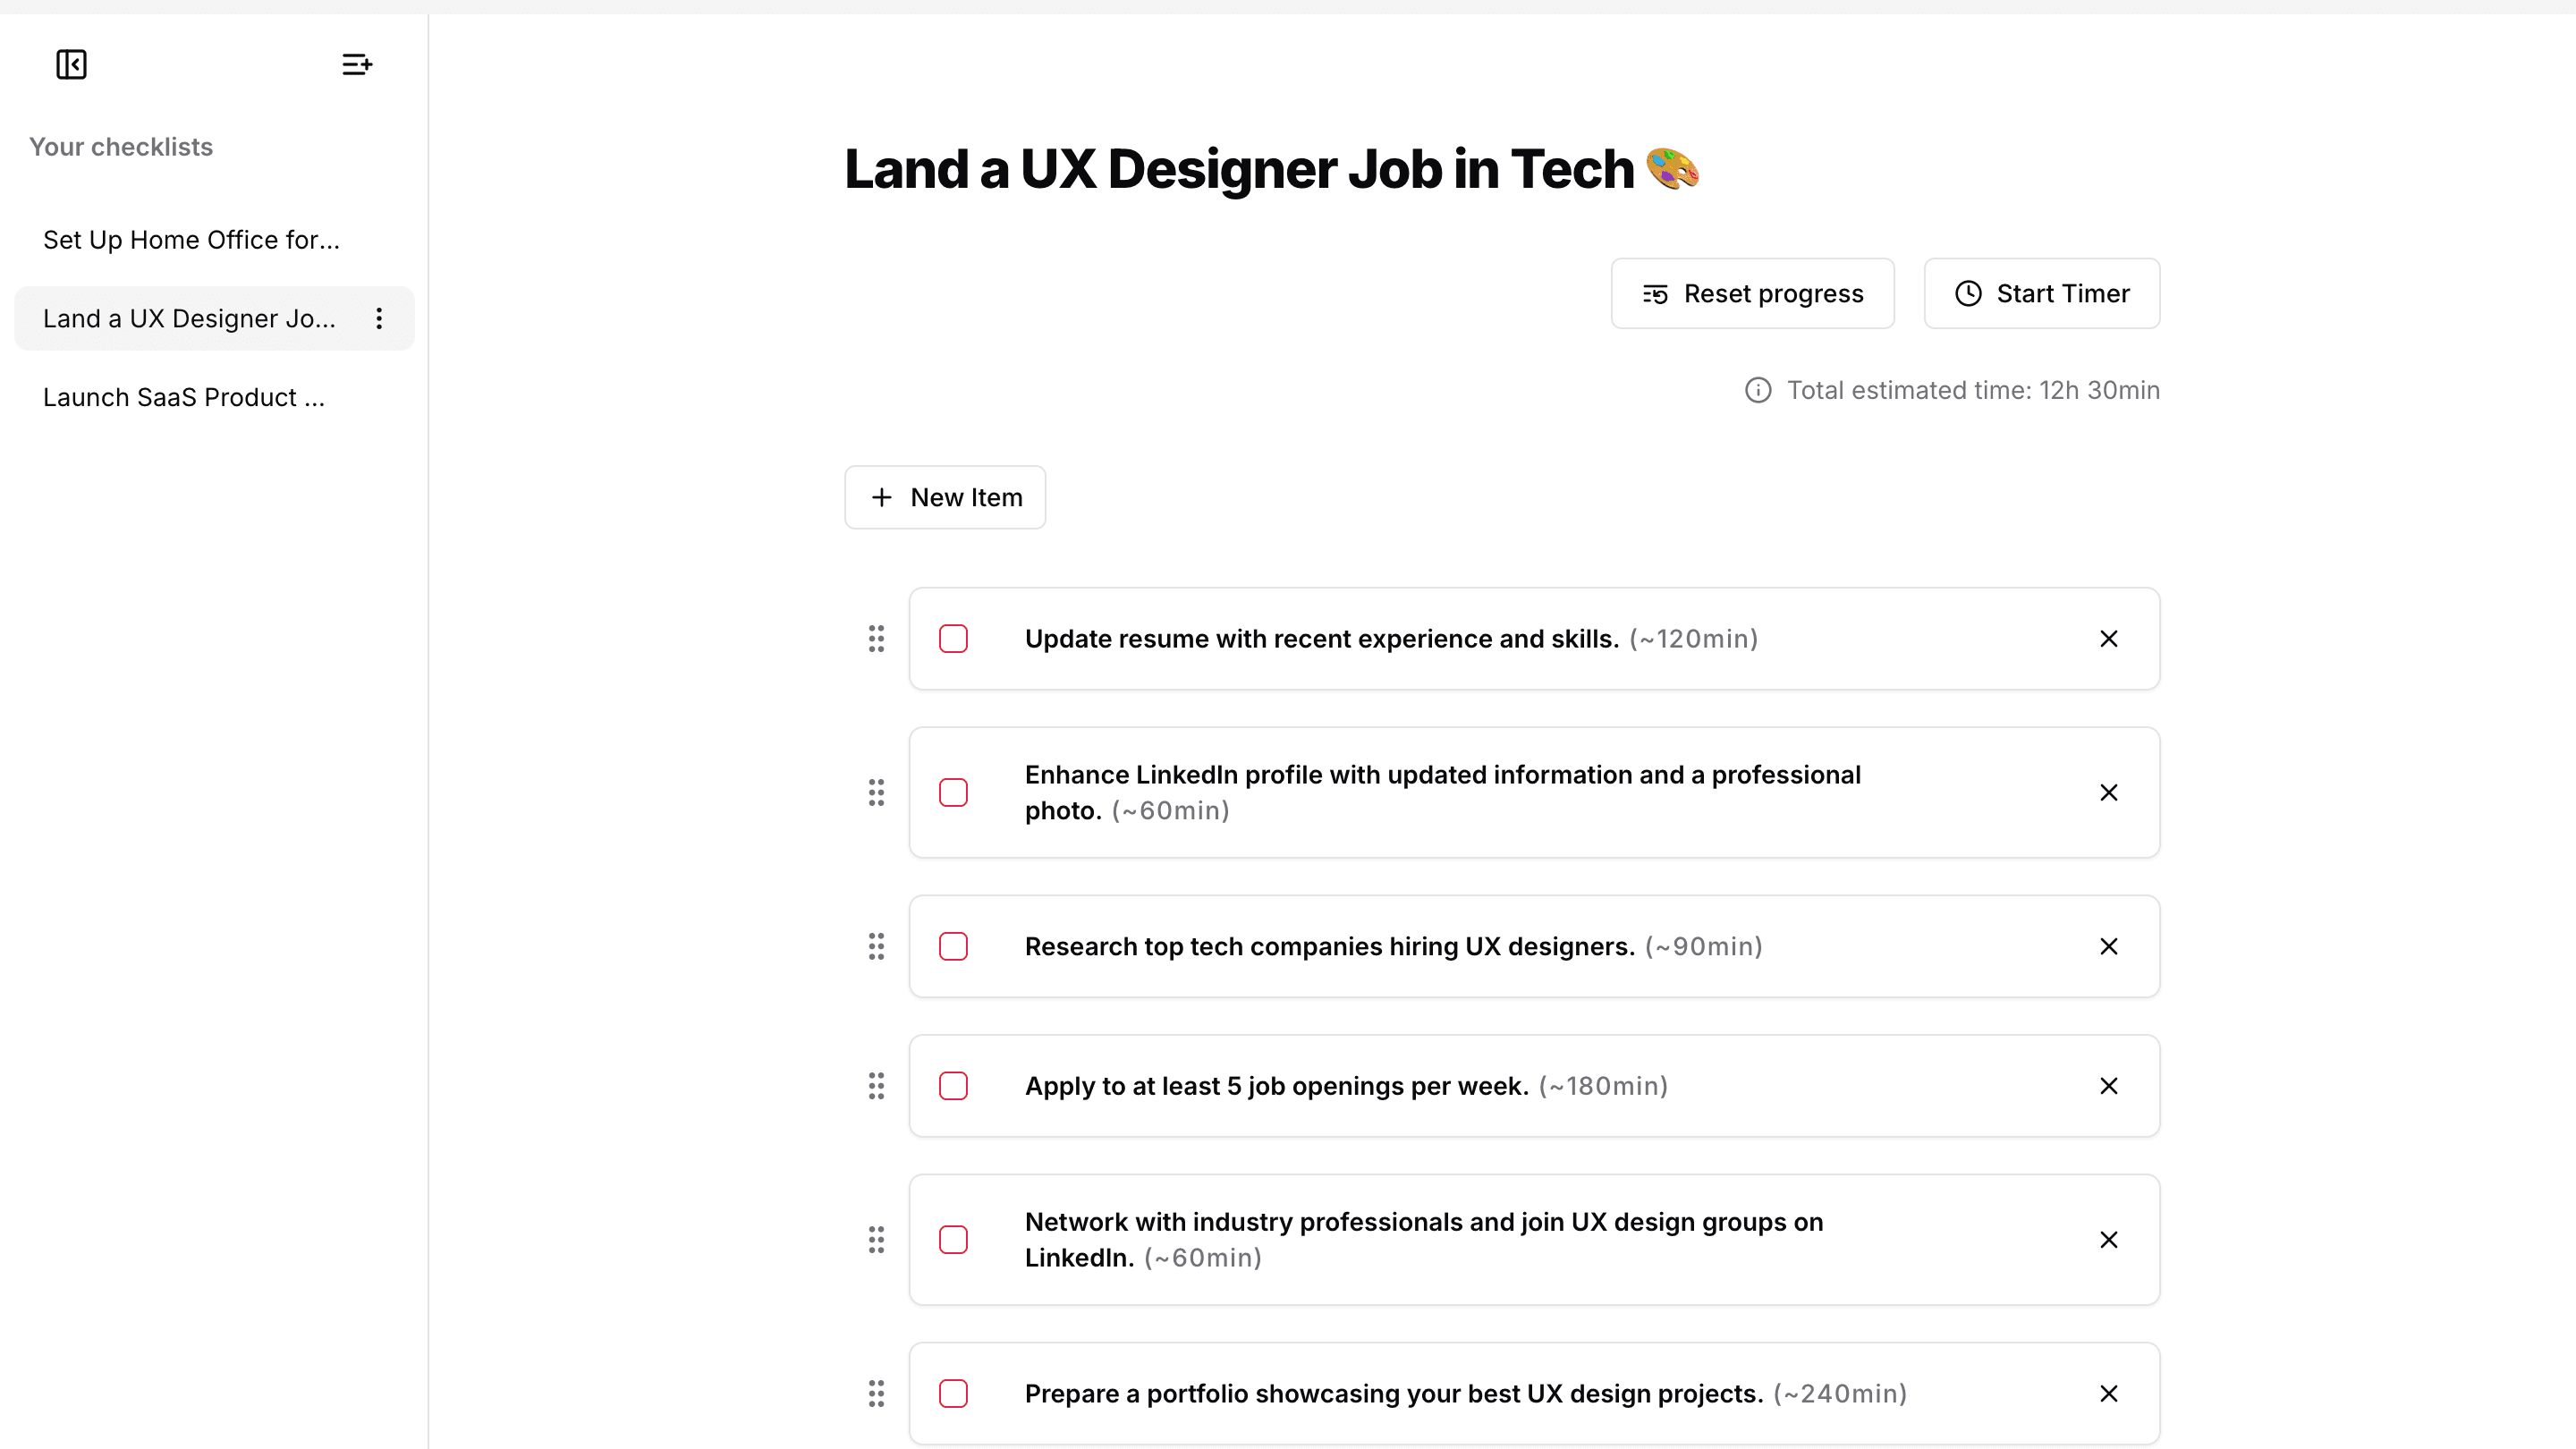Toggle checkbox for Update resume task
2576x1449 pixels.
pyautogui.click(x=953, y=639)
